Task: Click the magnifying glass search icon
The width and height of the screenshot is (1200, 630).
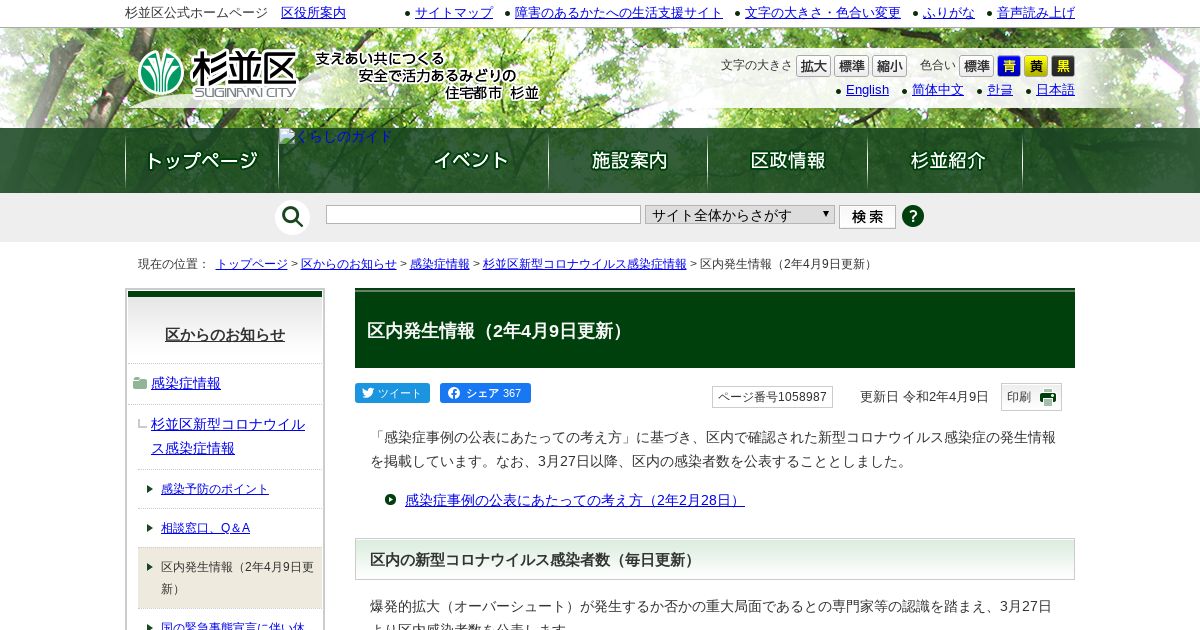Action: coord(292,217)
